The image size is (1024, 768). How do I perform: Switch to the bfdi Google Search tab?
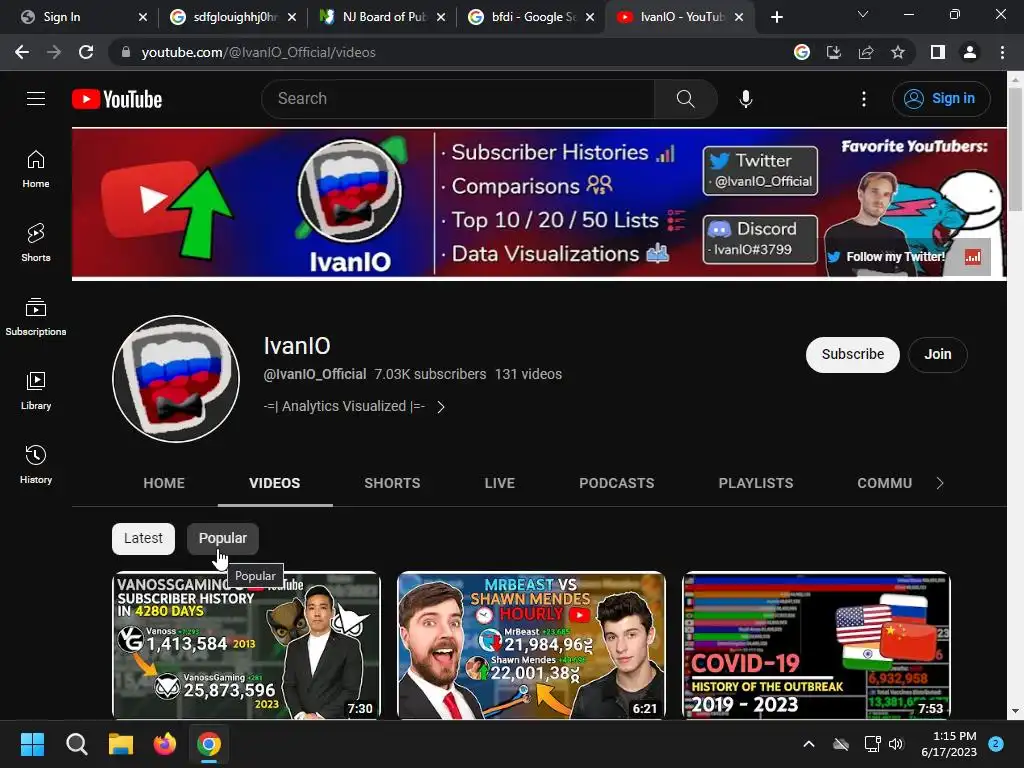tap(529, 17)
